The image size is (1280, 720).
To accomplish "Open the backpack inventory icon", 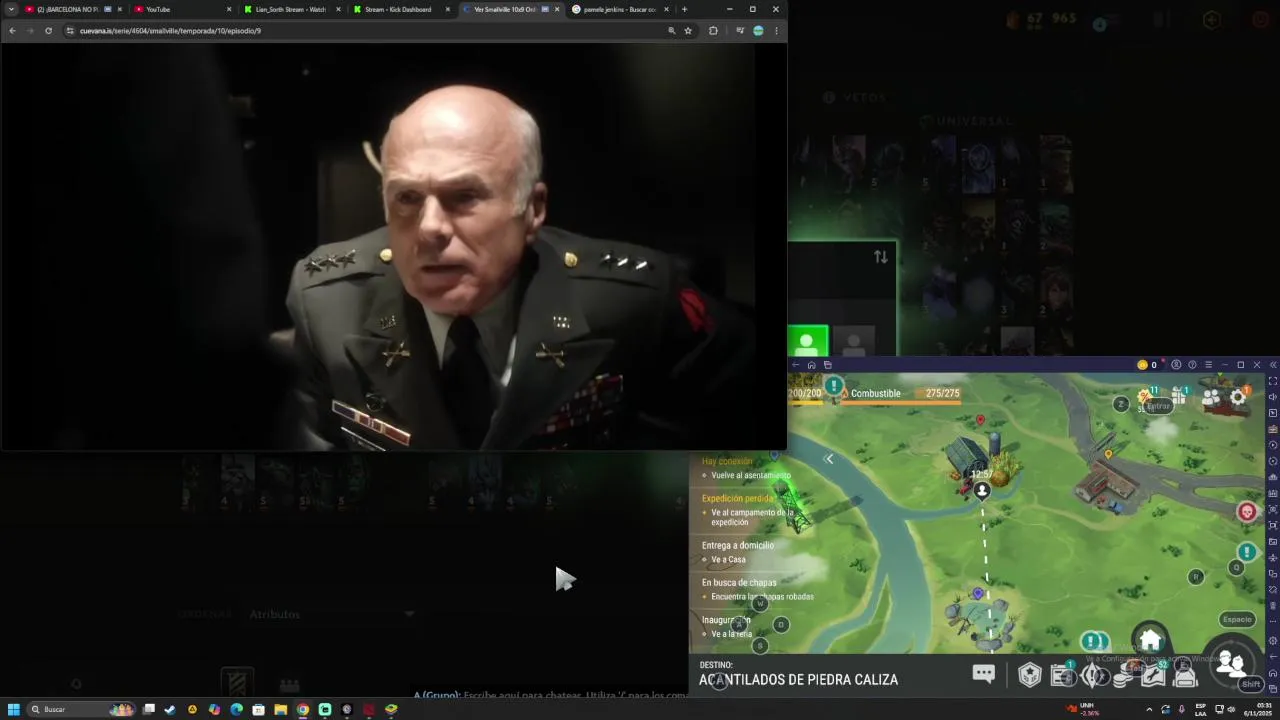I will tap(1185, 676).
